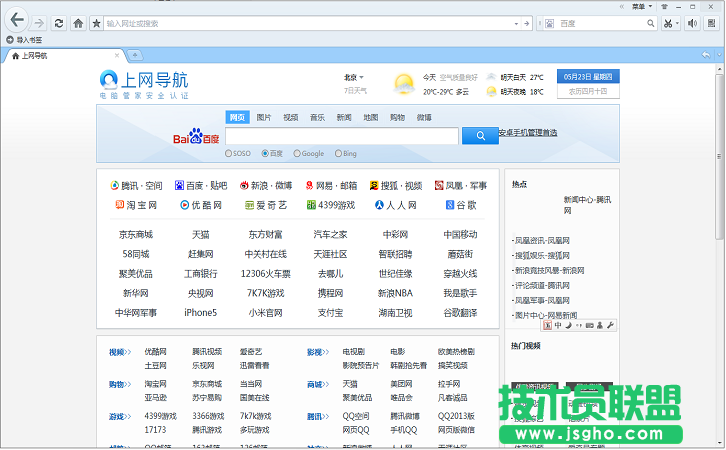
Task: Select the Google radio button
Action: [x=297, y=153]
